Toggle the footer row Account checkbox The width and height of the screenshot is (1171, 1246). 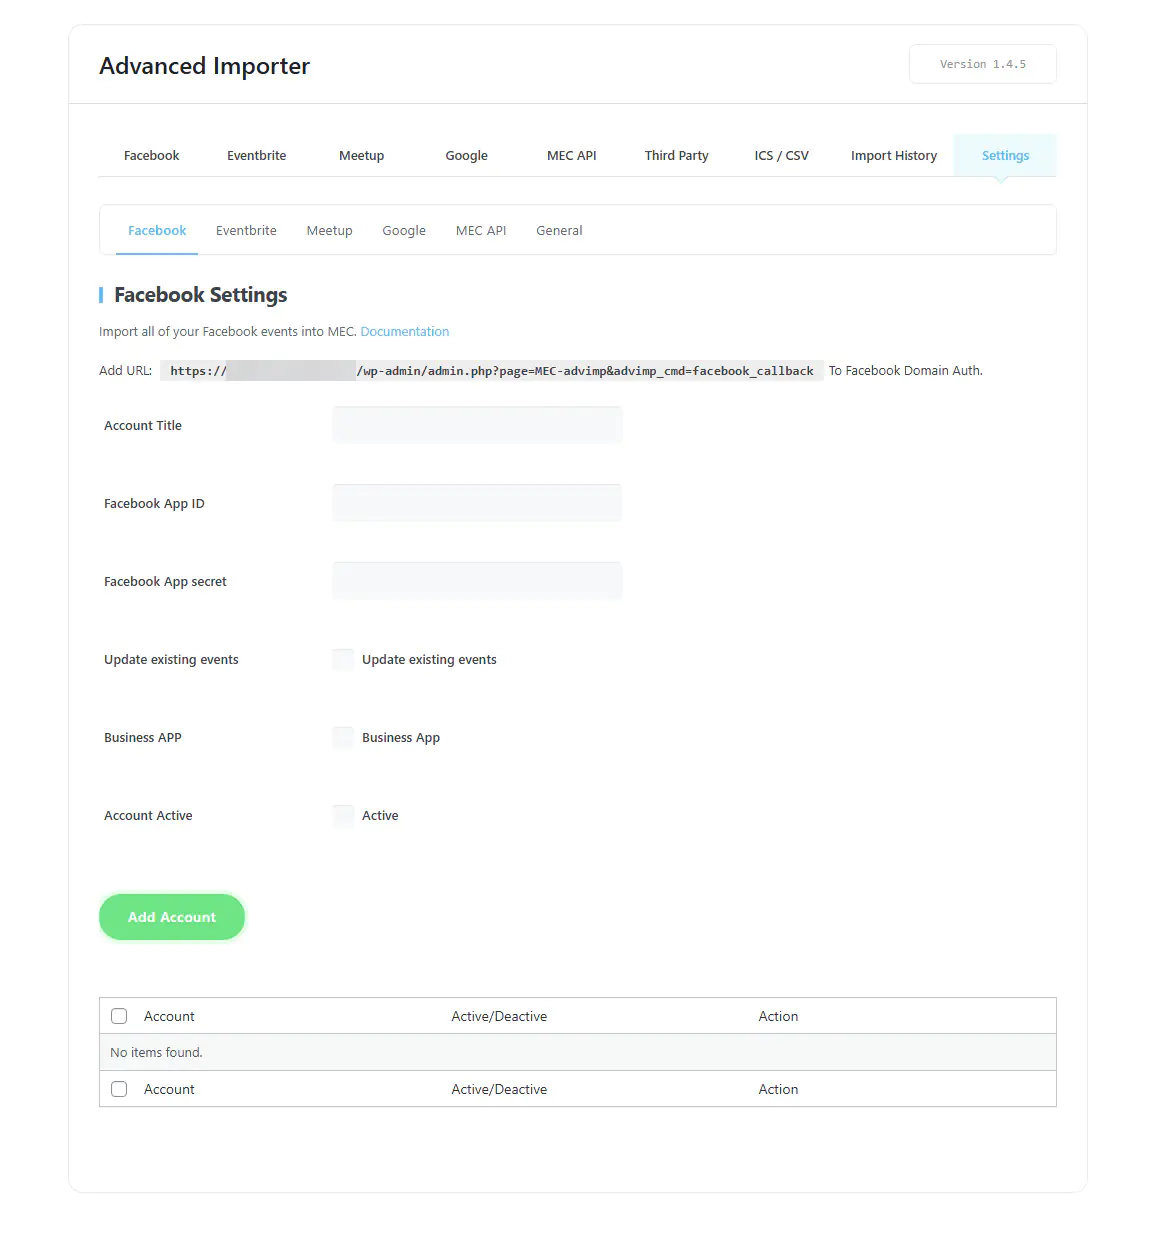(119, 1089)
